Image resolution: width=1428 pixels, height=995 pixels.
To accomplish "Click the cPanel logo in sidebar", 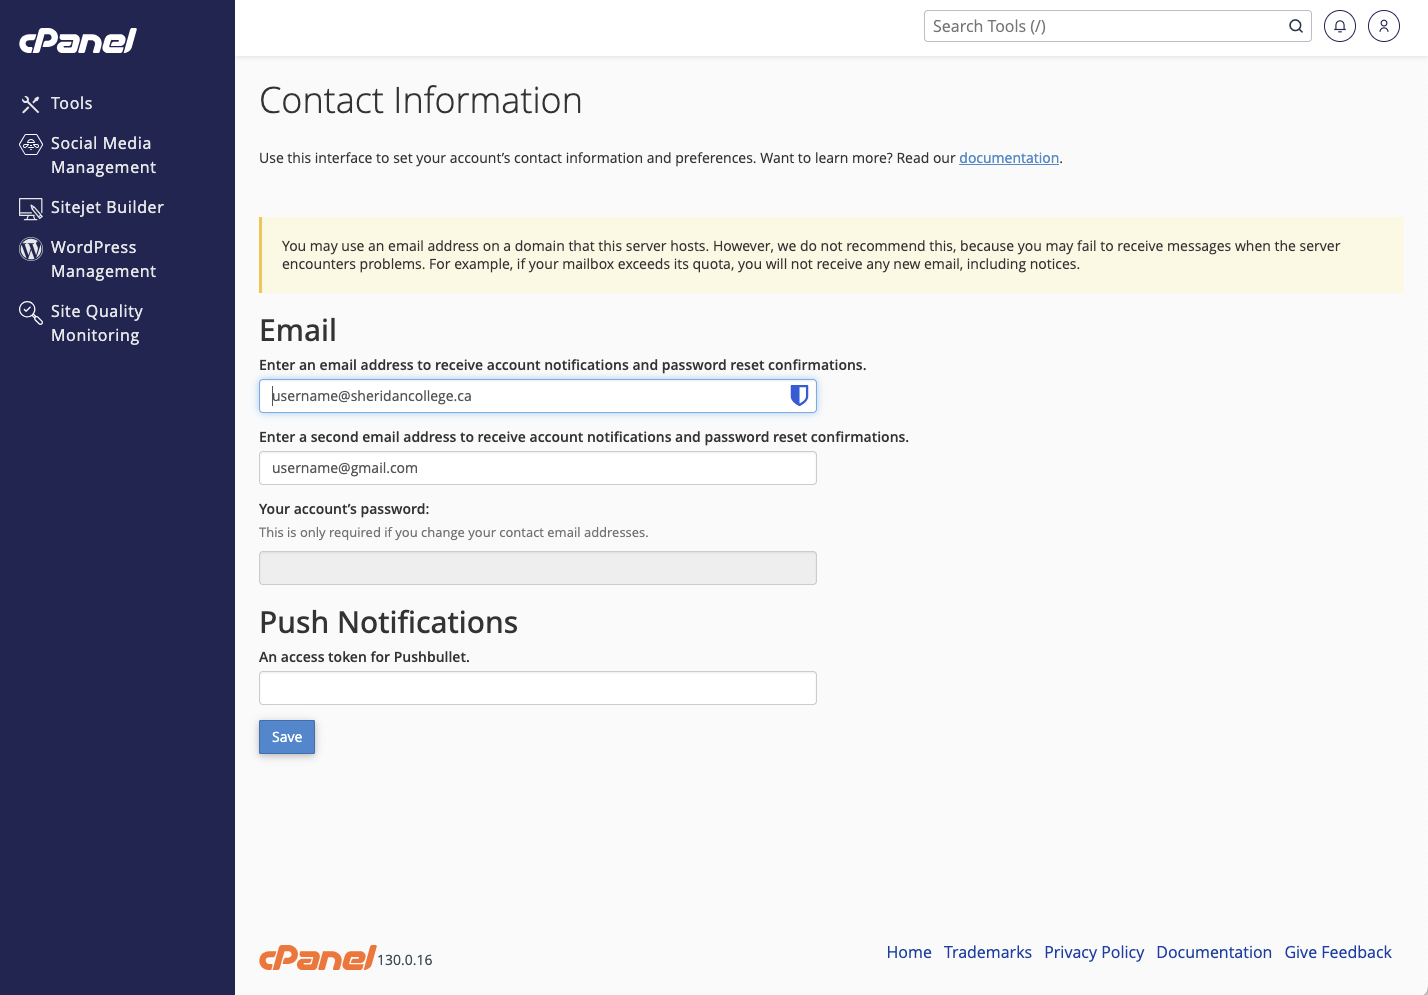I will [x=78, y=41].
